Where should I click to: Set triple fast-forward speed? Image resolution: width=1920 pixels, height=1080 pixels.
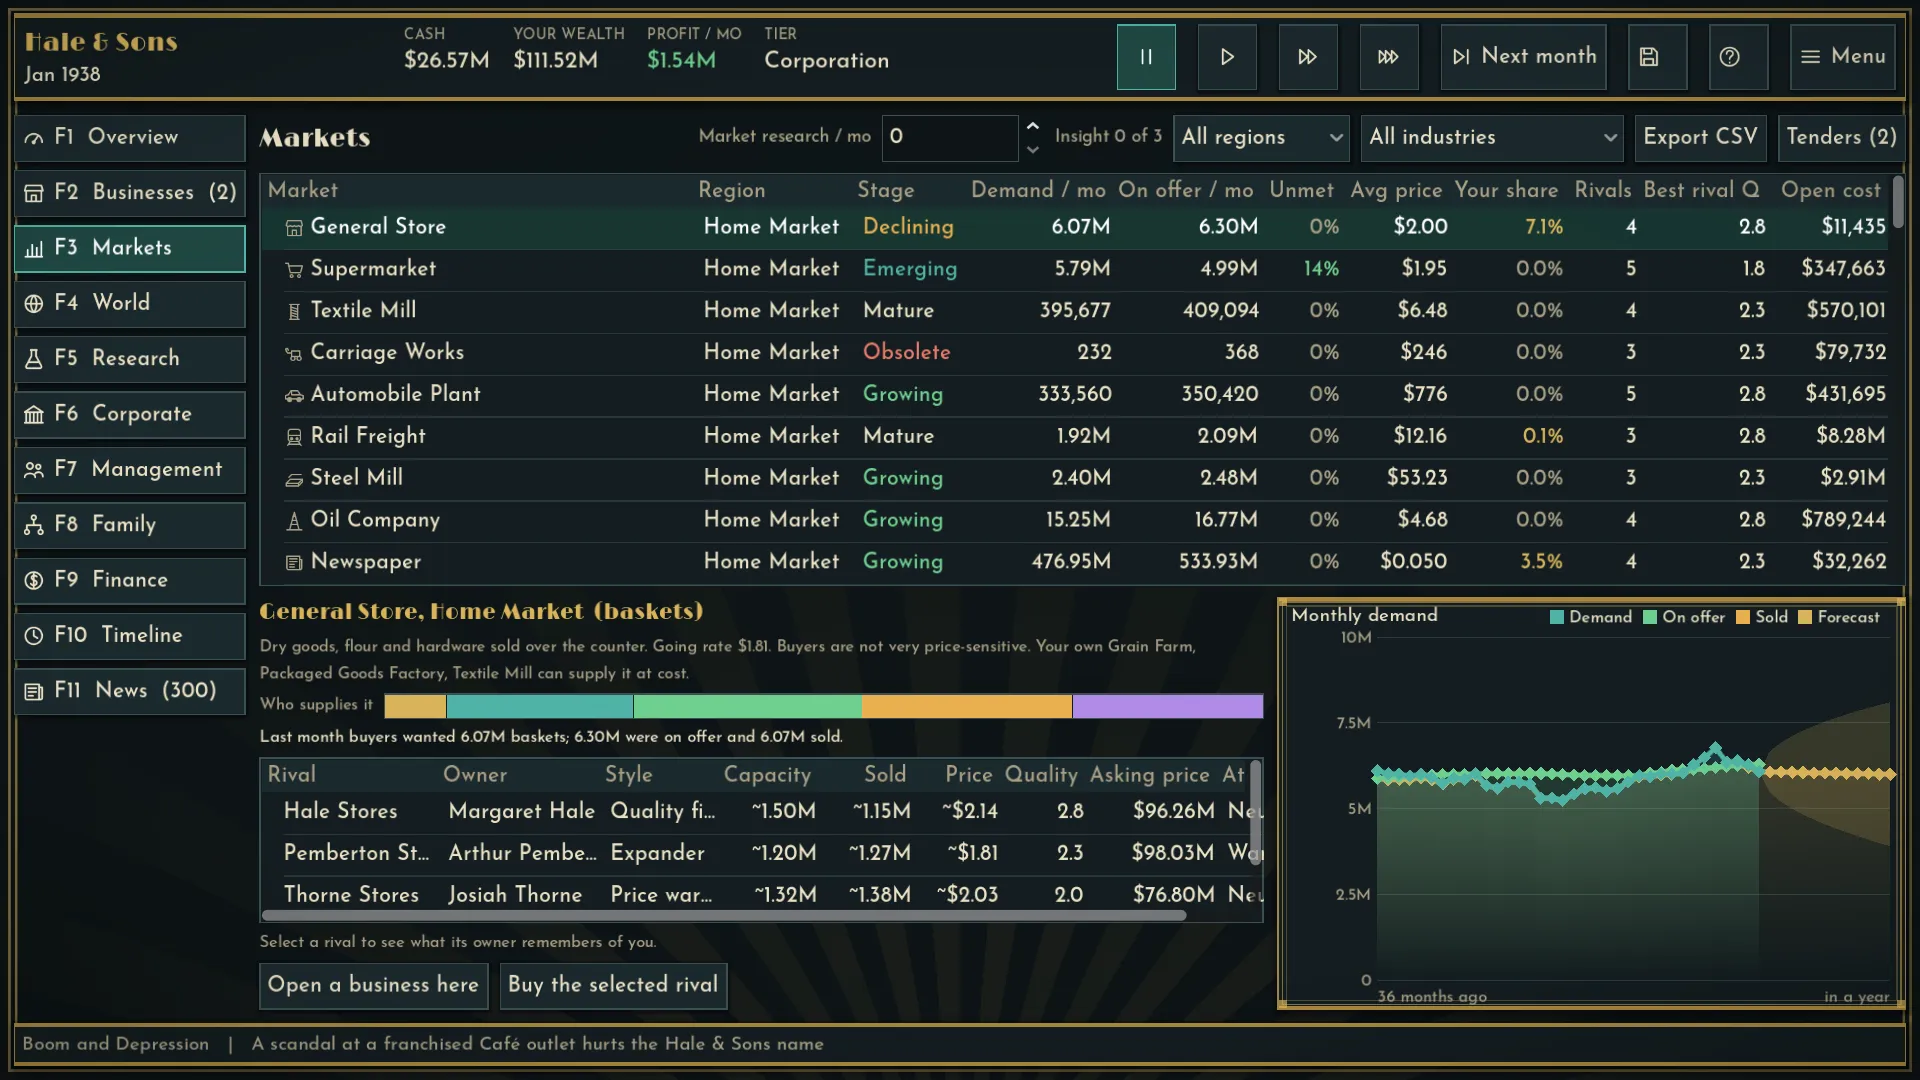(1389, 57)
